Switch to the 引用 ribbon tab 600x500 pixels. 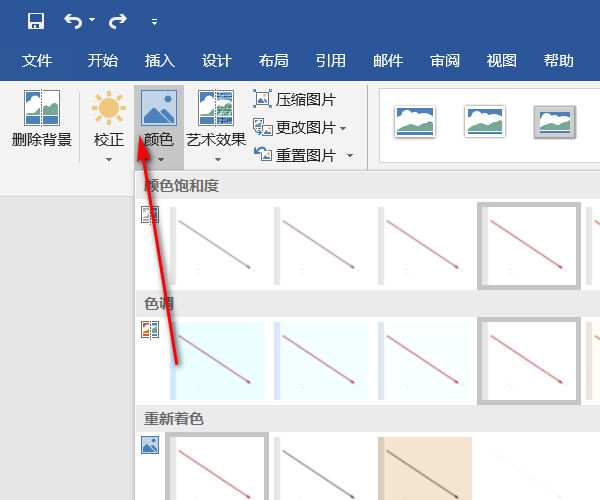[331, 60]
